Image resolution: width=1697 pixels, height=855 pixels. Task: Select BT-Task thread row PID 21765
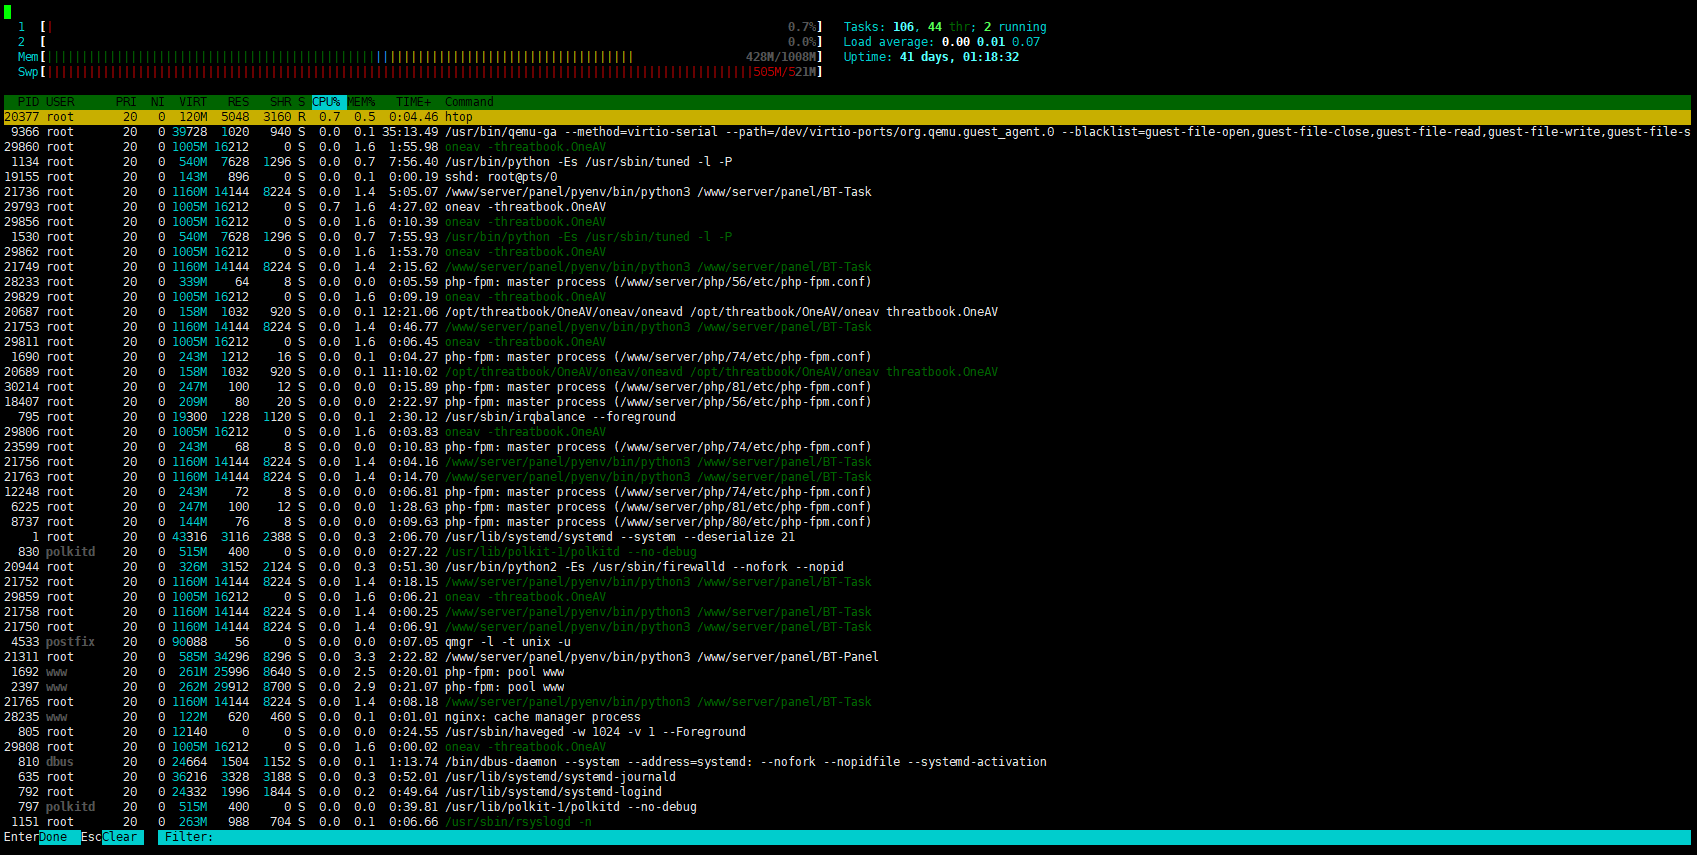[847, 702]
